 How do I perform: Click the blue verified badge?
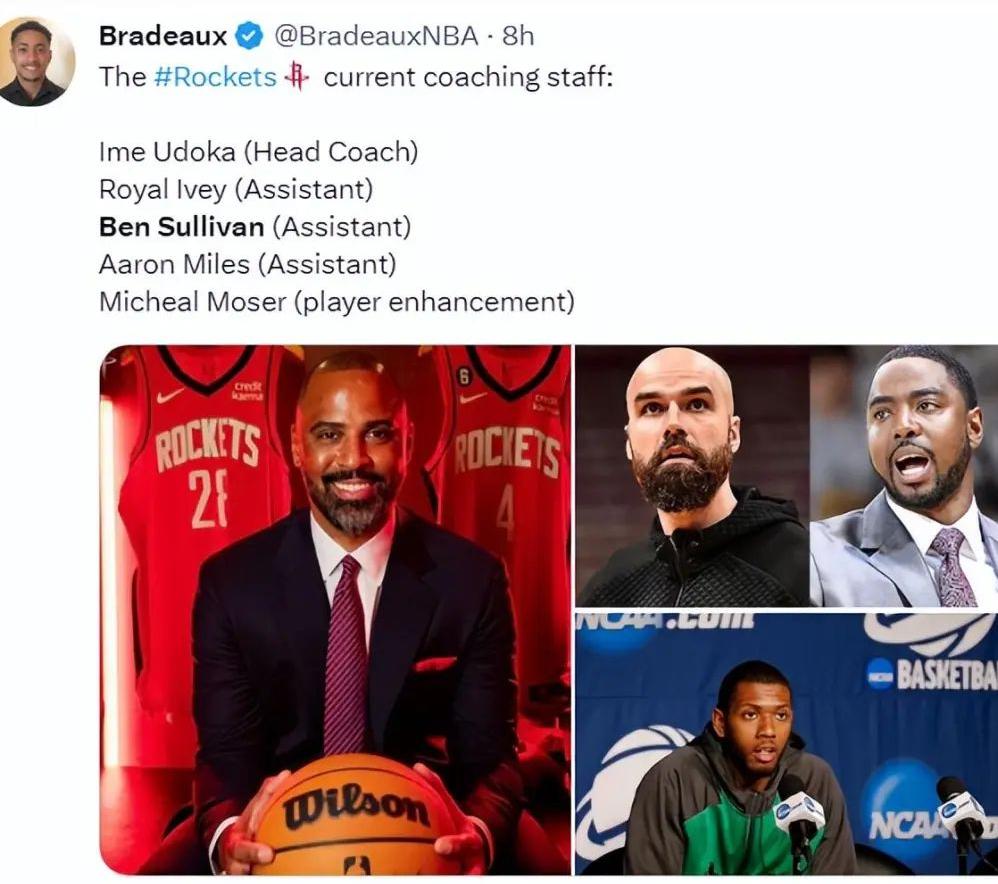(x=248, y=37)
